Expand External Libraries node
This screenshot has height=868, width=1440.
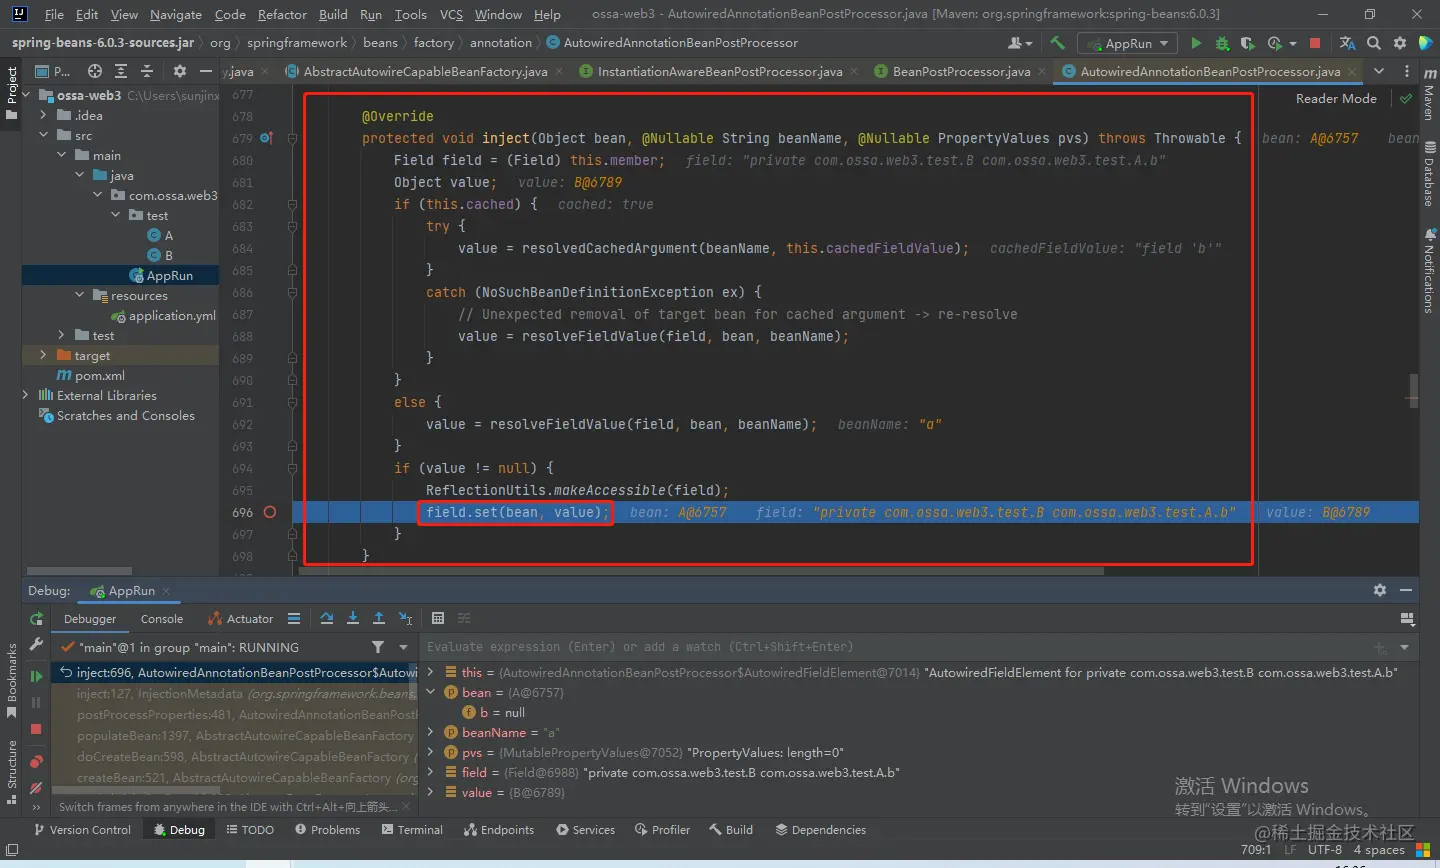pyautogui.click(x=26, y=395)
